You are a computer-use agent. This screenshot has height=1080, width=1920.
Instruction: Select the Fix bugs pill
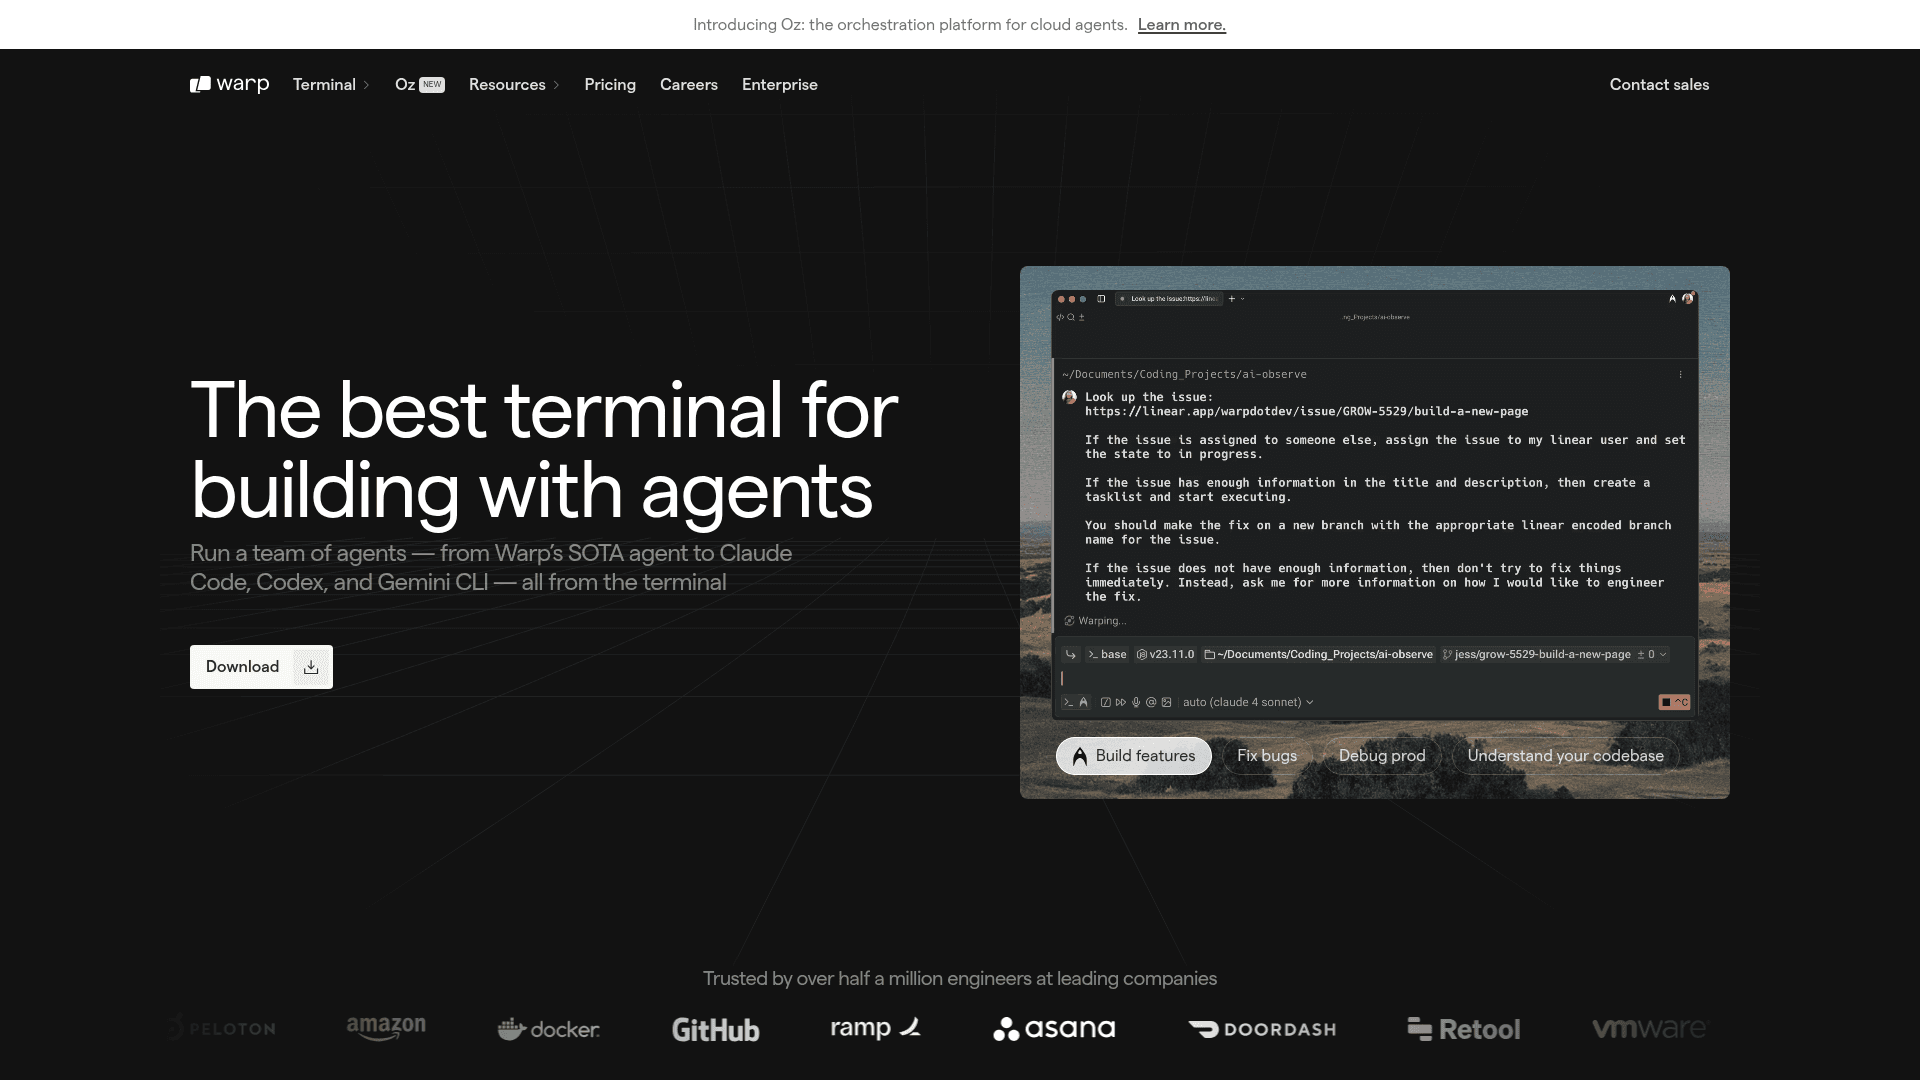1267,756
